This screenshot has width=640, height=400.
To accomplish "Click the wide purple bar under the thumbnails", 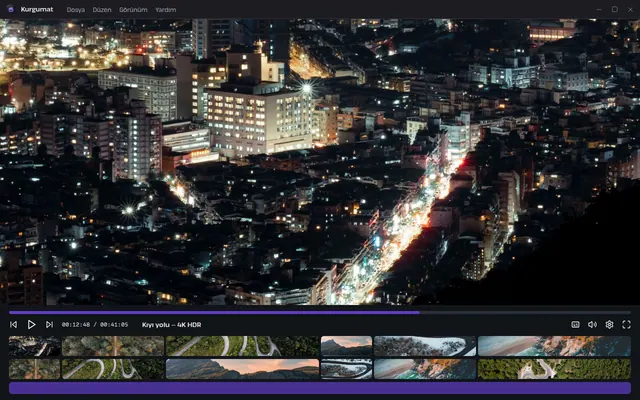I will pyautogui.click(x=320, y=388).
